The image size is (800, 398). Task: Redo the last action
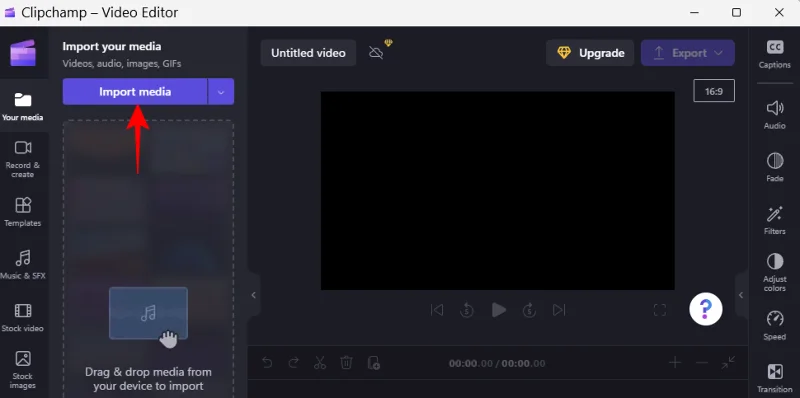pos(293,363)
